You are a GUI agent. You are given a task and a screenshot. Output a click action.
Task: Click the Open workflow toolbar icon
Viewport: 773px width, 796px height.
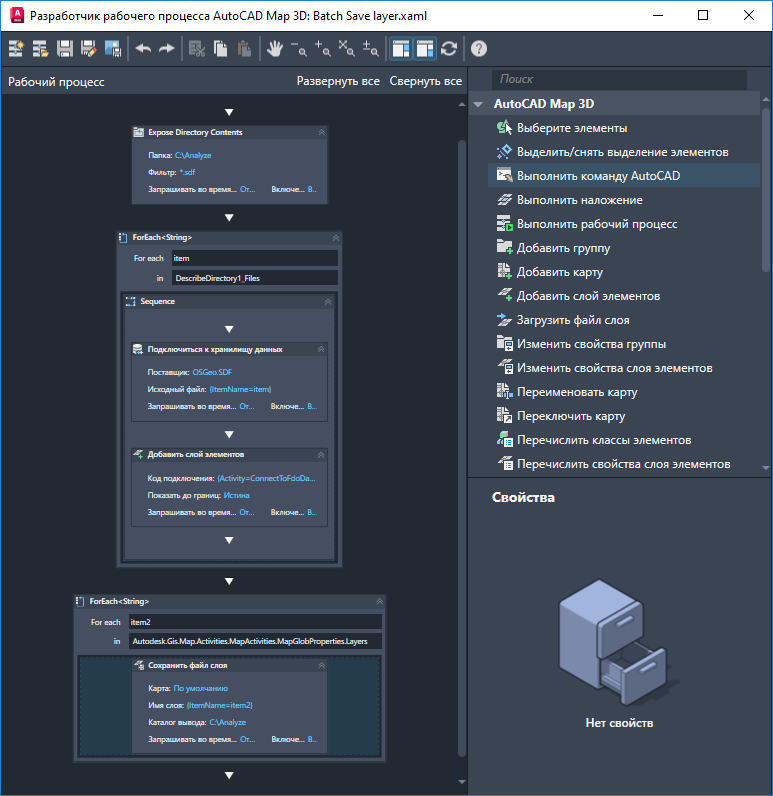tap(40, 49)
